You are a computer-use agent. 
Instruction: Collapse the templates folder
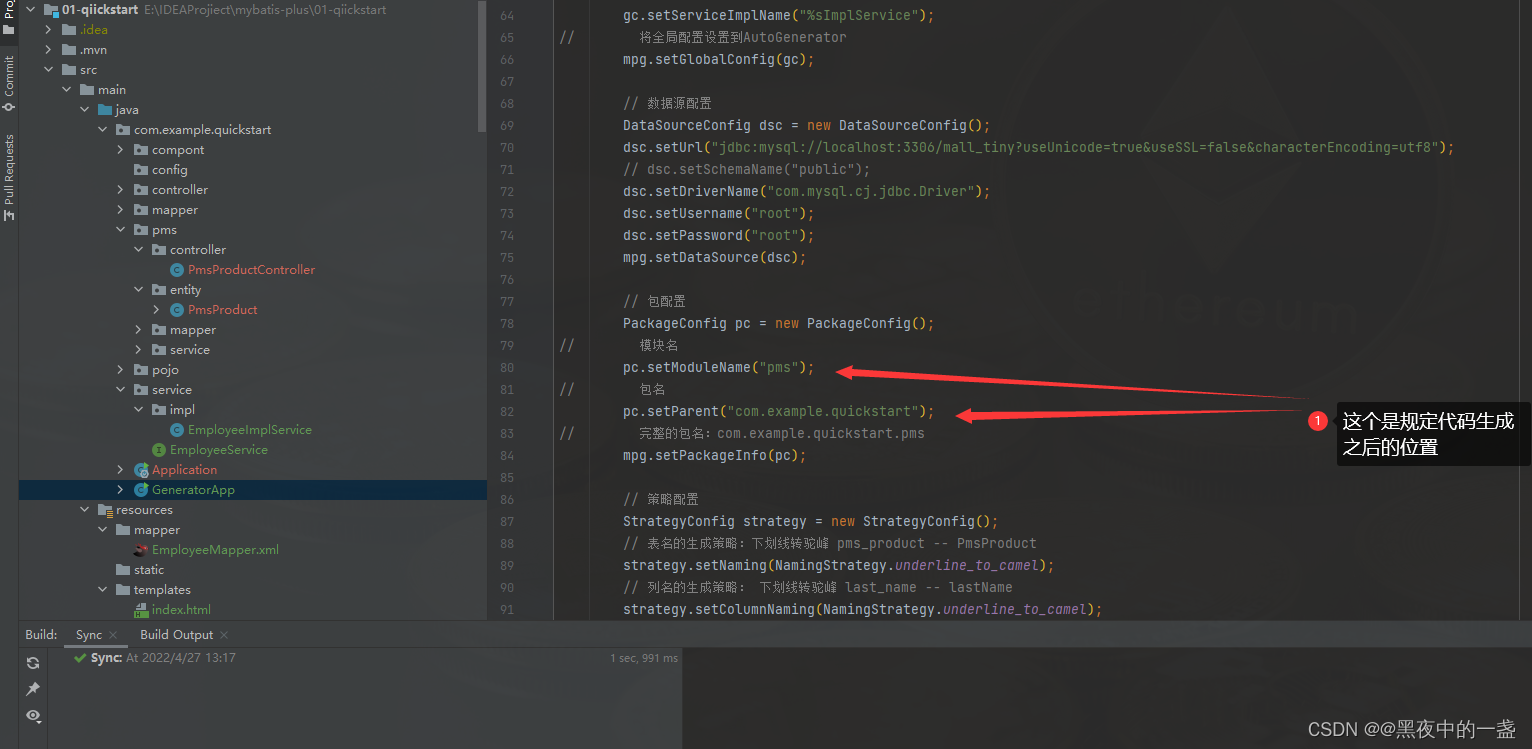(x=102, y=589)
